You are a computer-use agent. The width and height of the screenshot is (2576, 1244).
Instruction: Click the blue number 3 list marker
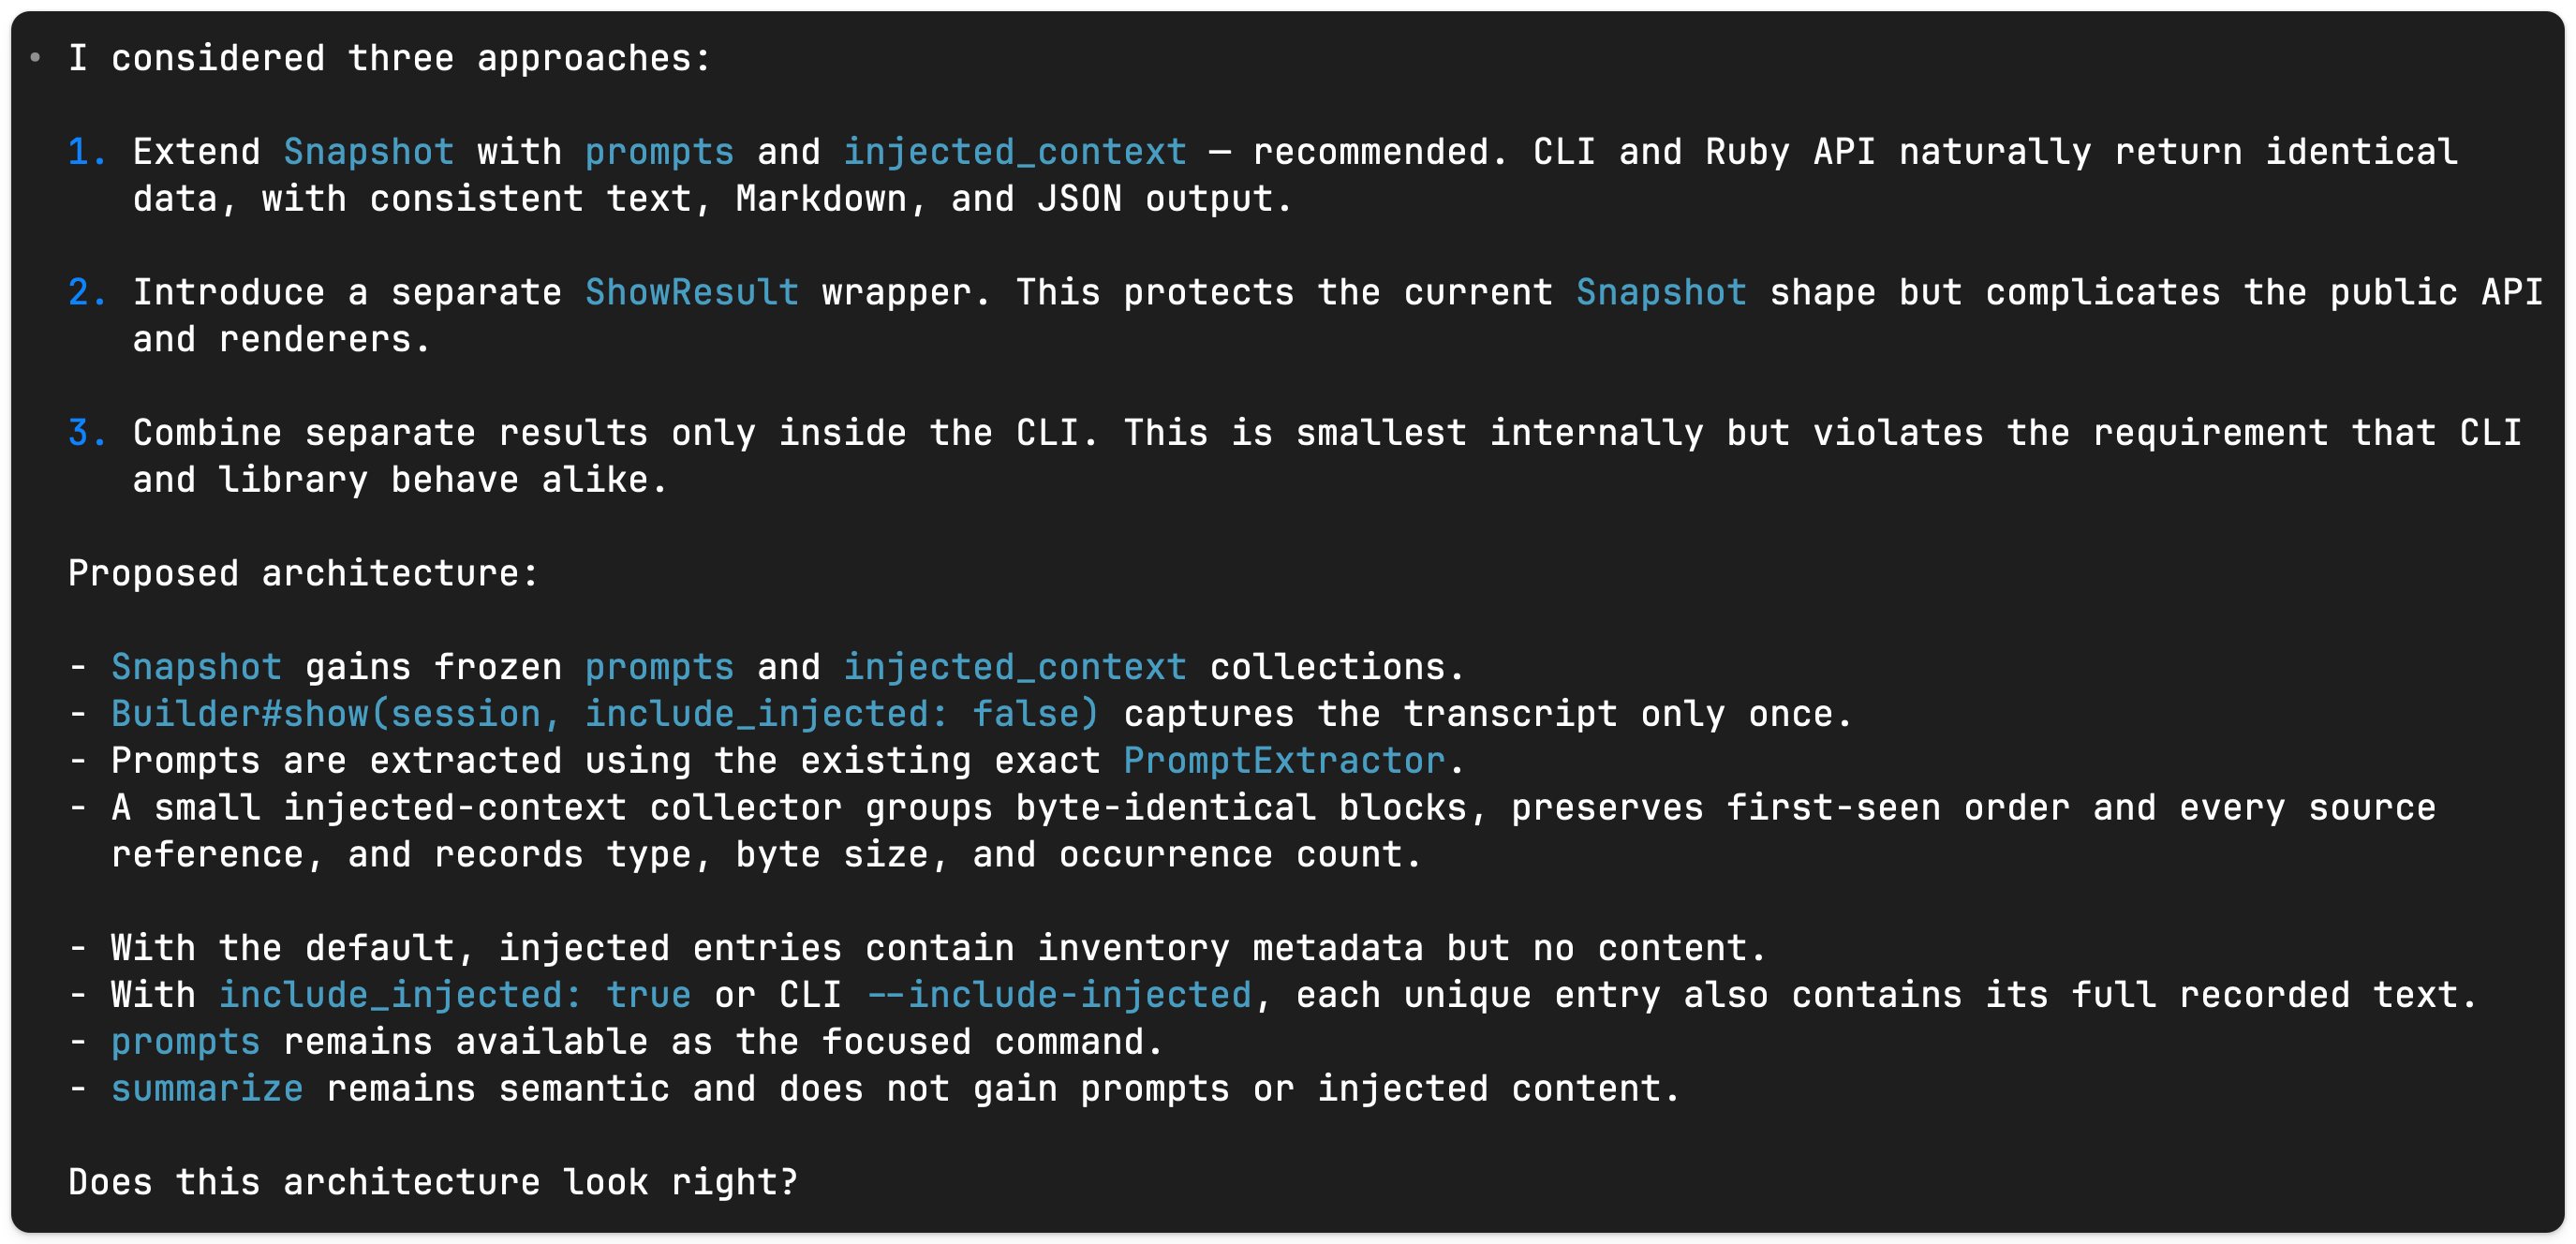87,433
